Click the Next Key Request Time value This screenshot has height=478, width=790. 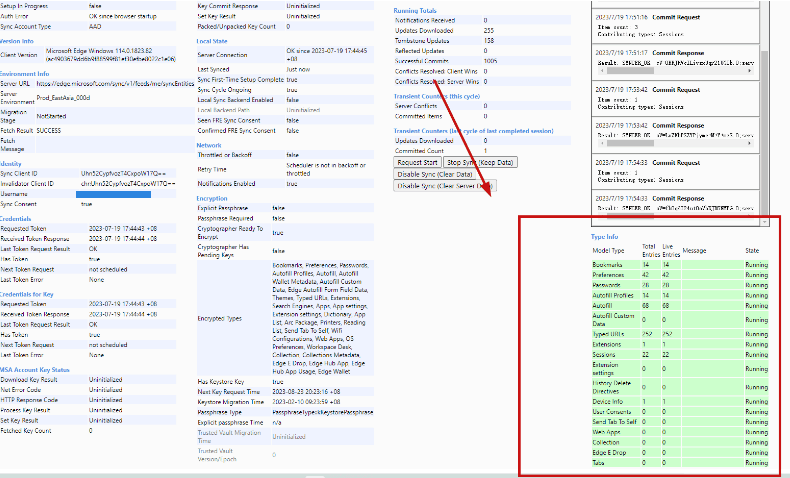click(x=306, y=392)
